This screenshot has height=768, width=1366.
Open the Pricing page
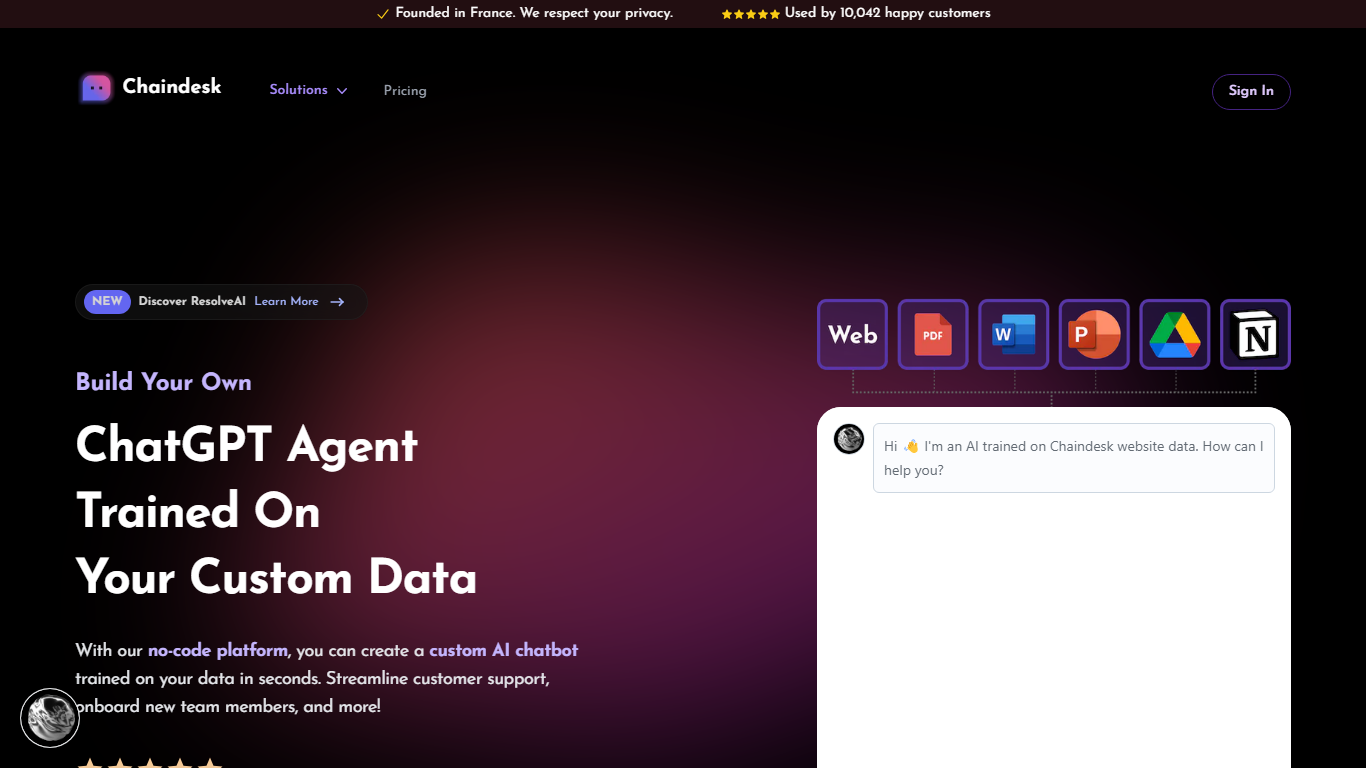[x=405, y=91]
